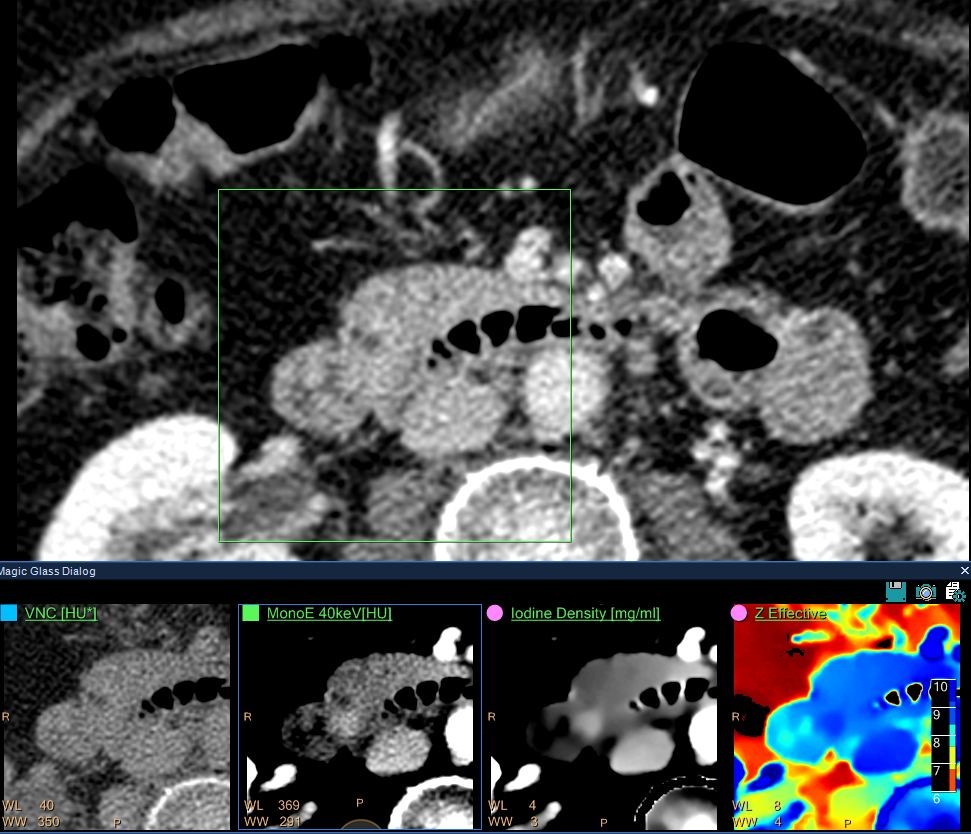Open the Iodine Density [mg/ml] result selector

tap(585, 613)
